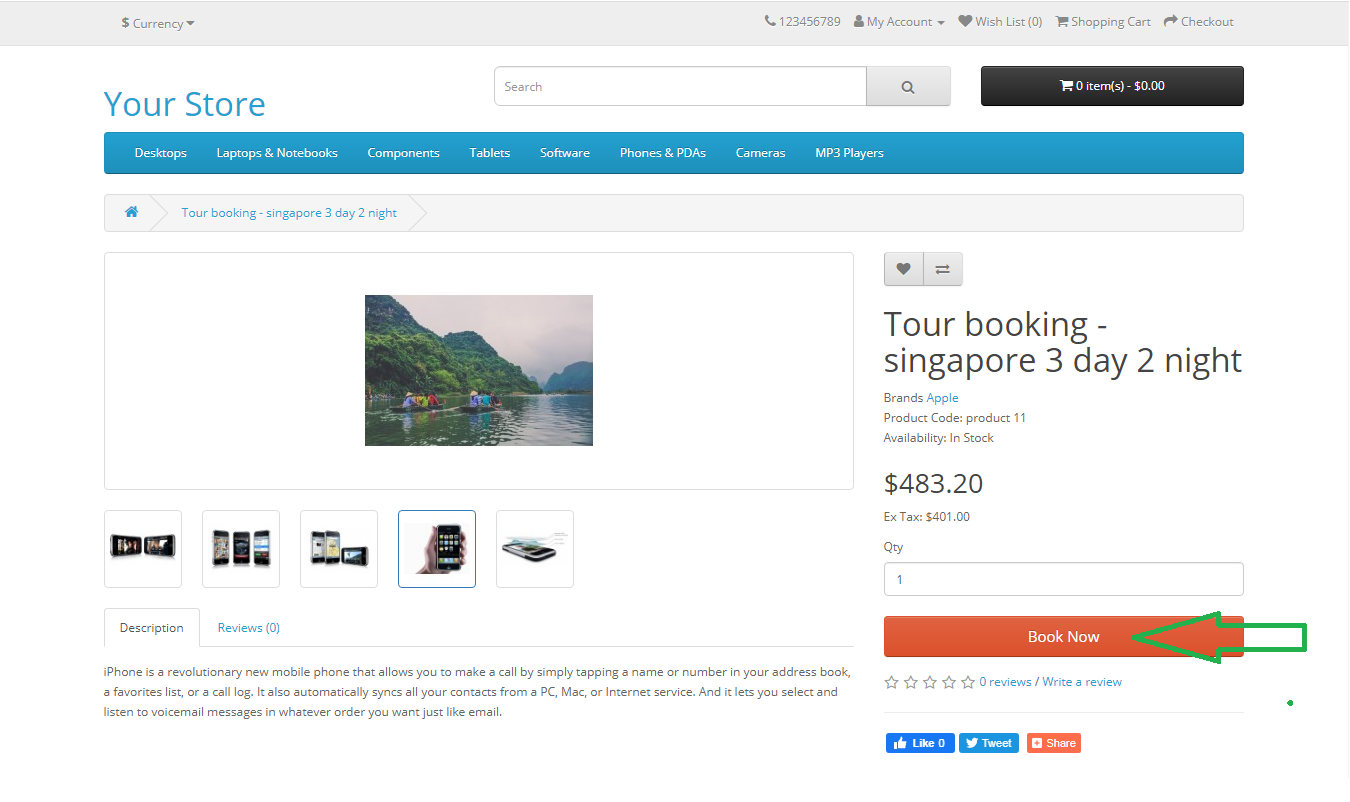The width and height of the screenshot is (1350, 802).
Task: Select the hand-holding-iPhone thumbnail
Action: click(x=437, y=549)
